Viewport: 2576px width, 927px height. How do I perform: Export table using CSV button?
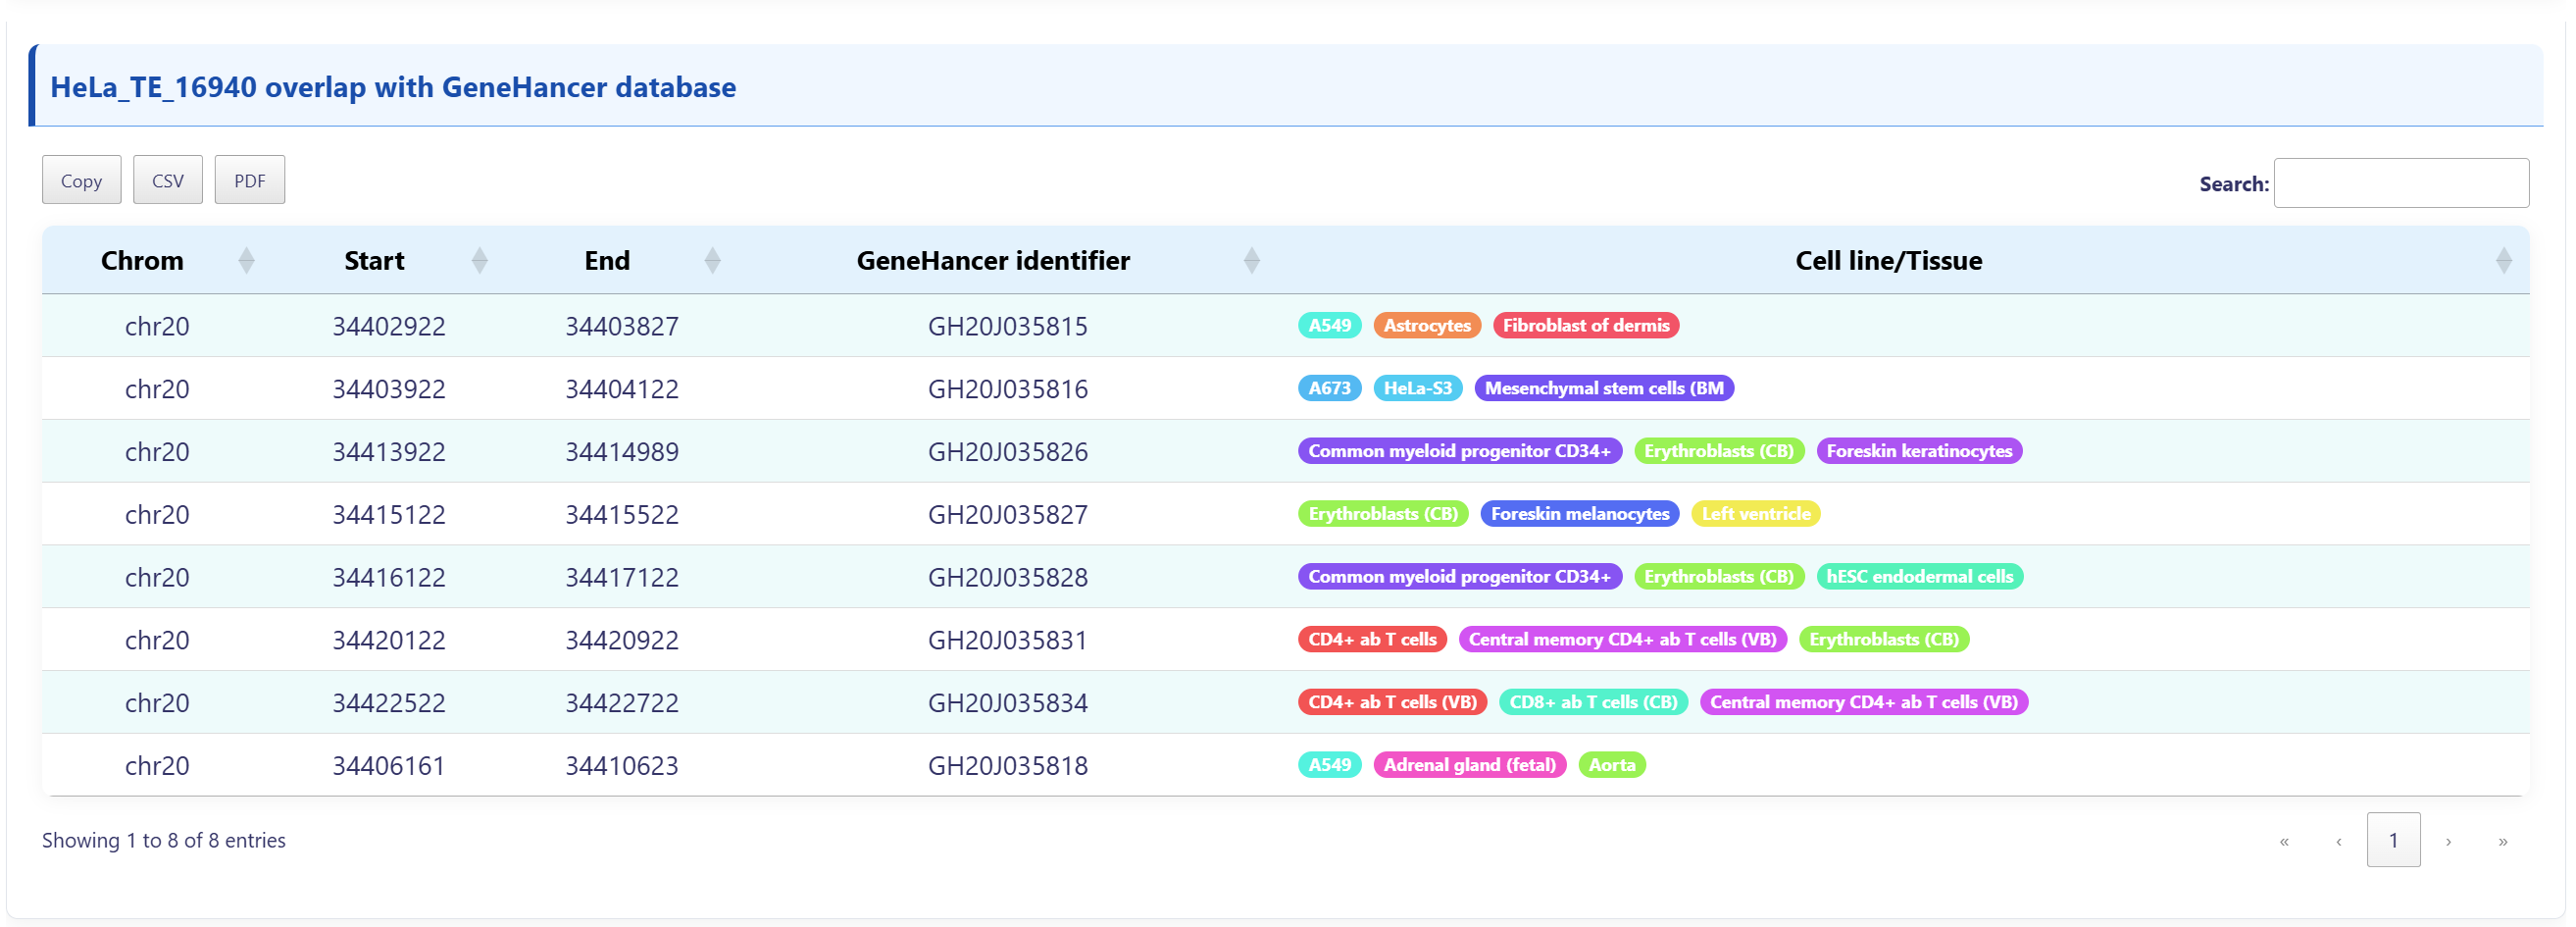(x=167, y=180)
